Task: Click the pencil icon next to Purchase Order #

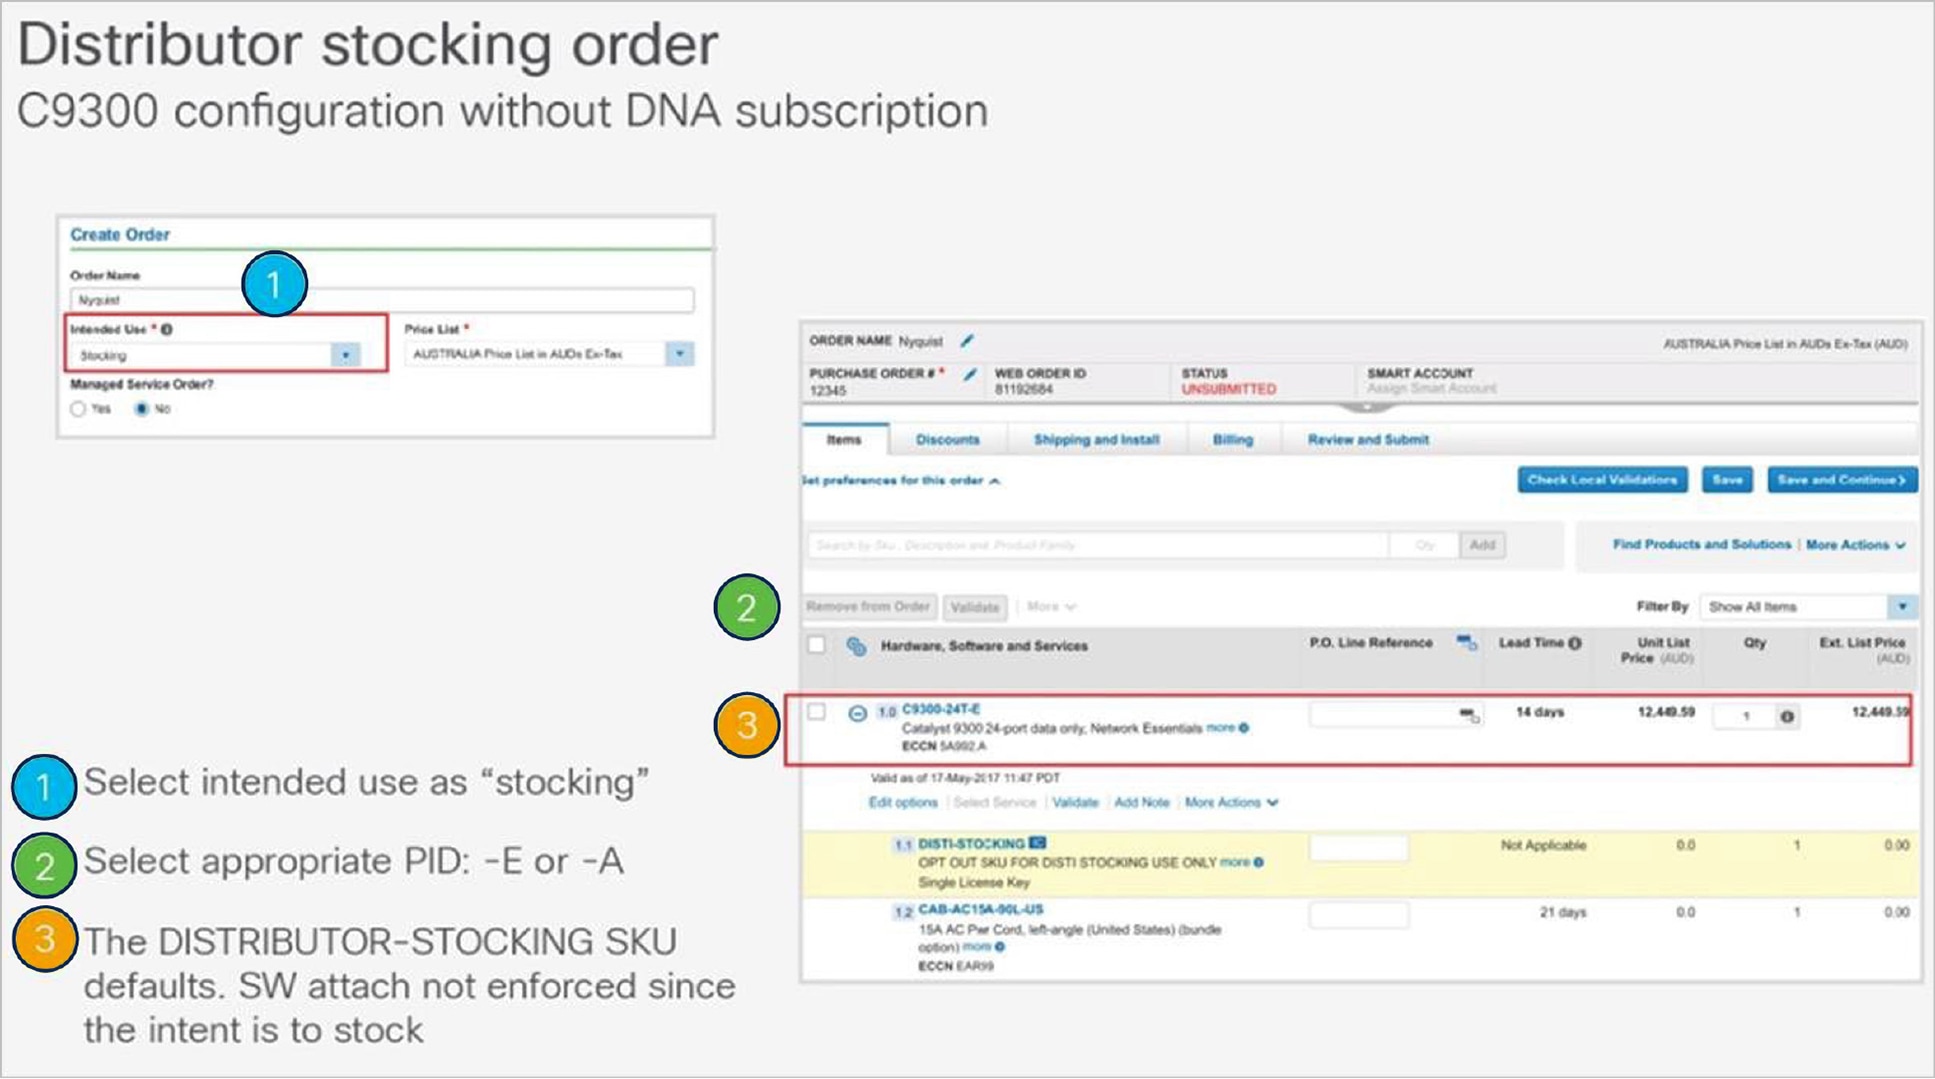Action: coord(969,374)
